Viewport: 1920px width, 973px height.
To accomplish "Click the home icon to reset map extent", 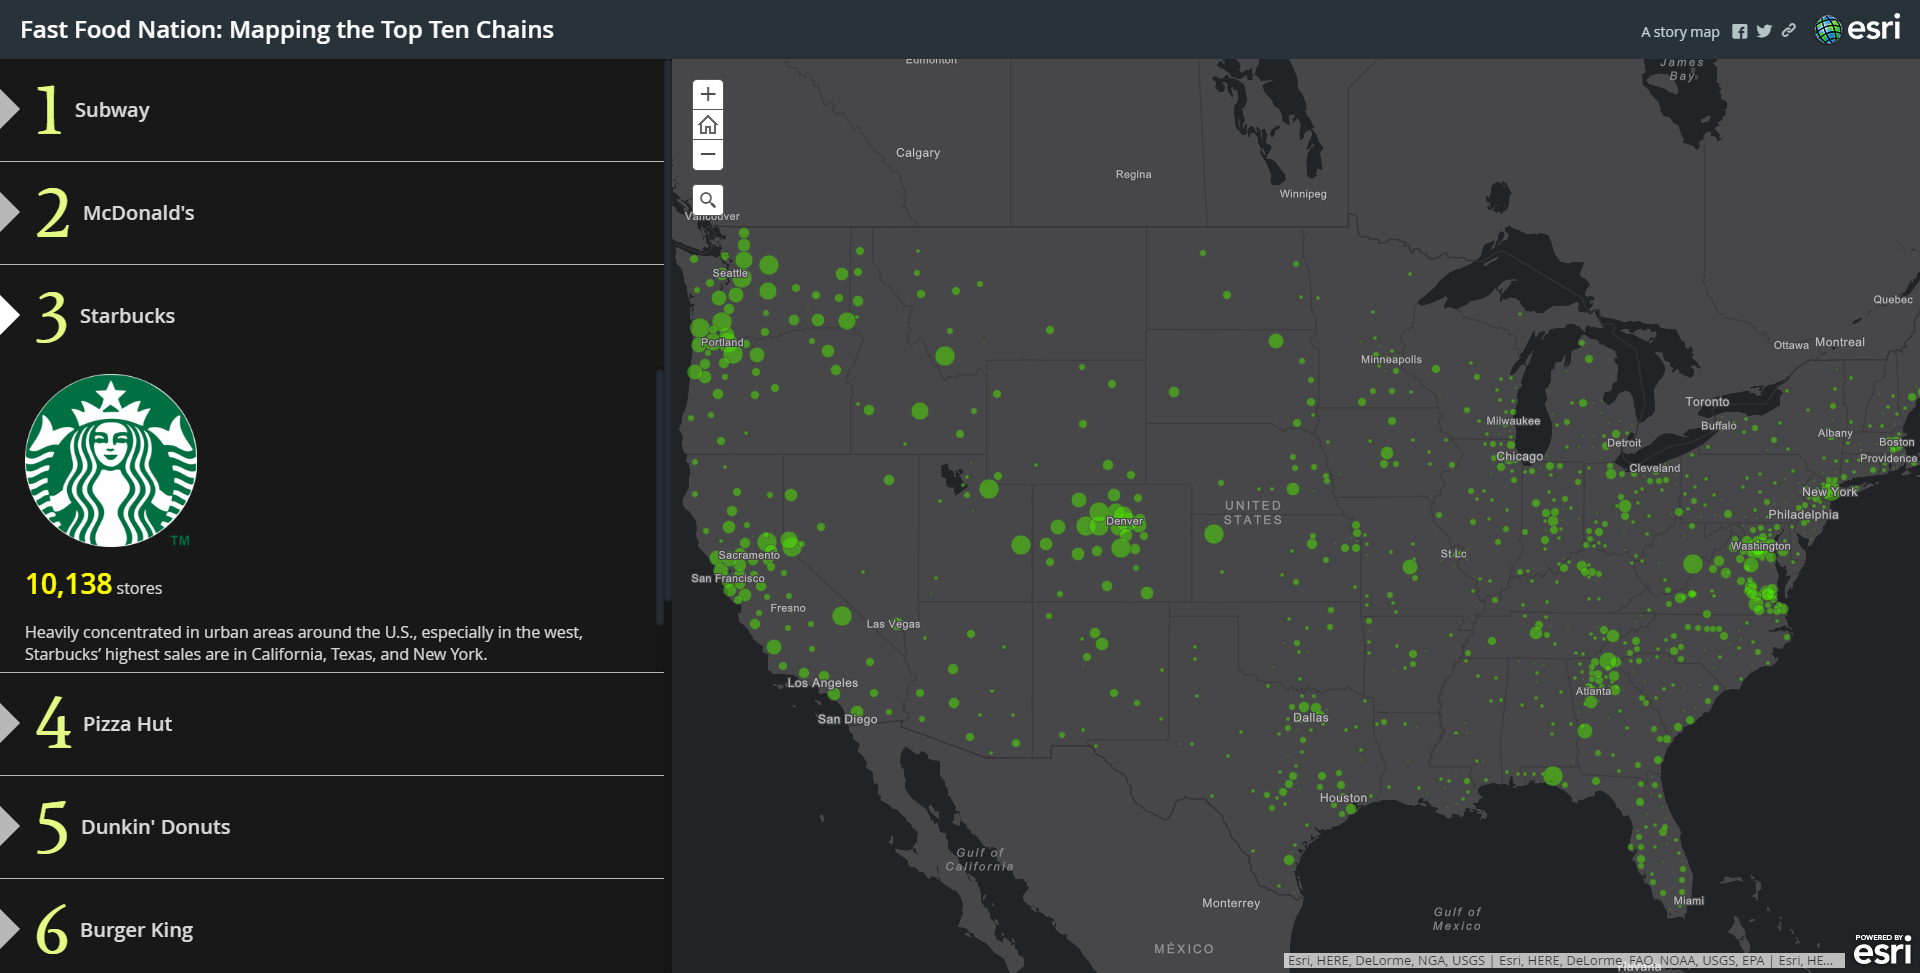I will (708, 124).
